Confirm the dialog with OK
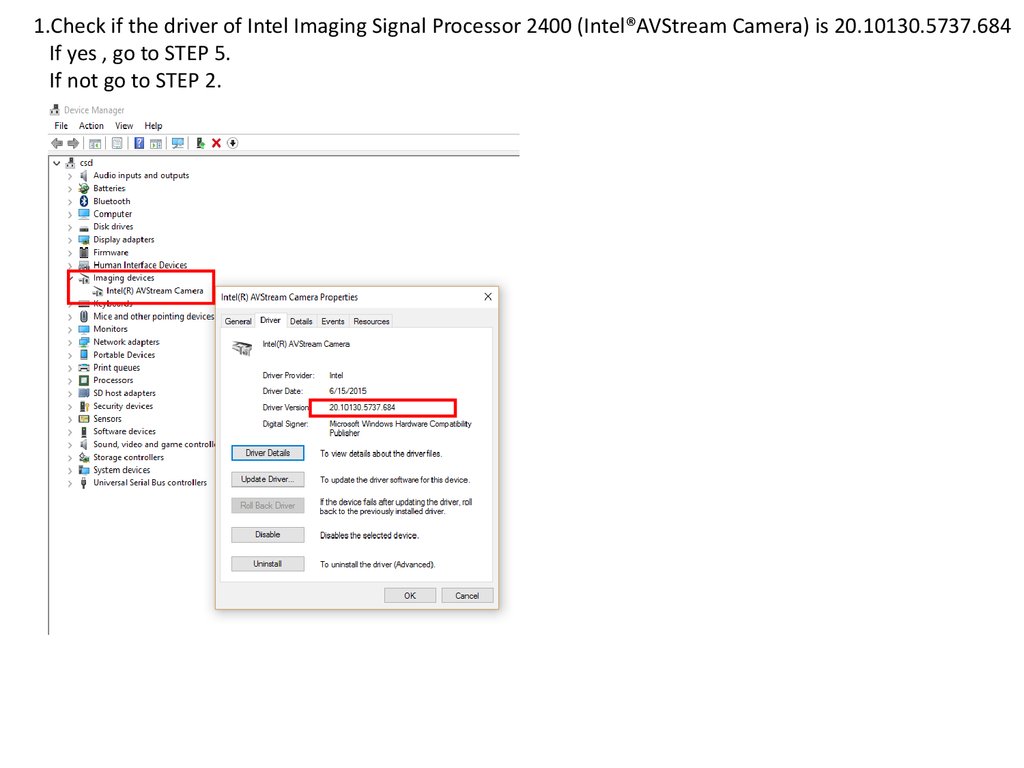This screenshot has height=768, width=1024. [x=409, y=596]
